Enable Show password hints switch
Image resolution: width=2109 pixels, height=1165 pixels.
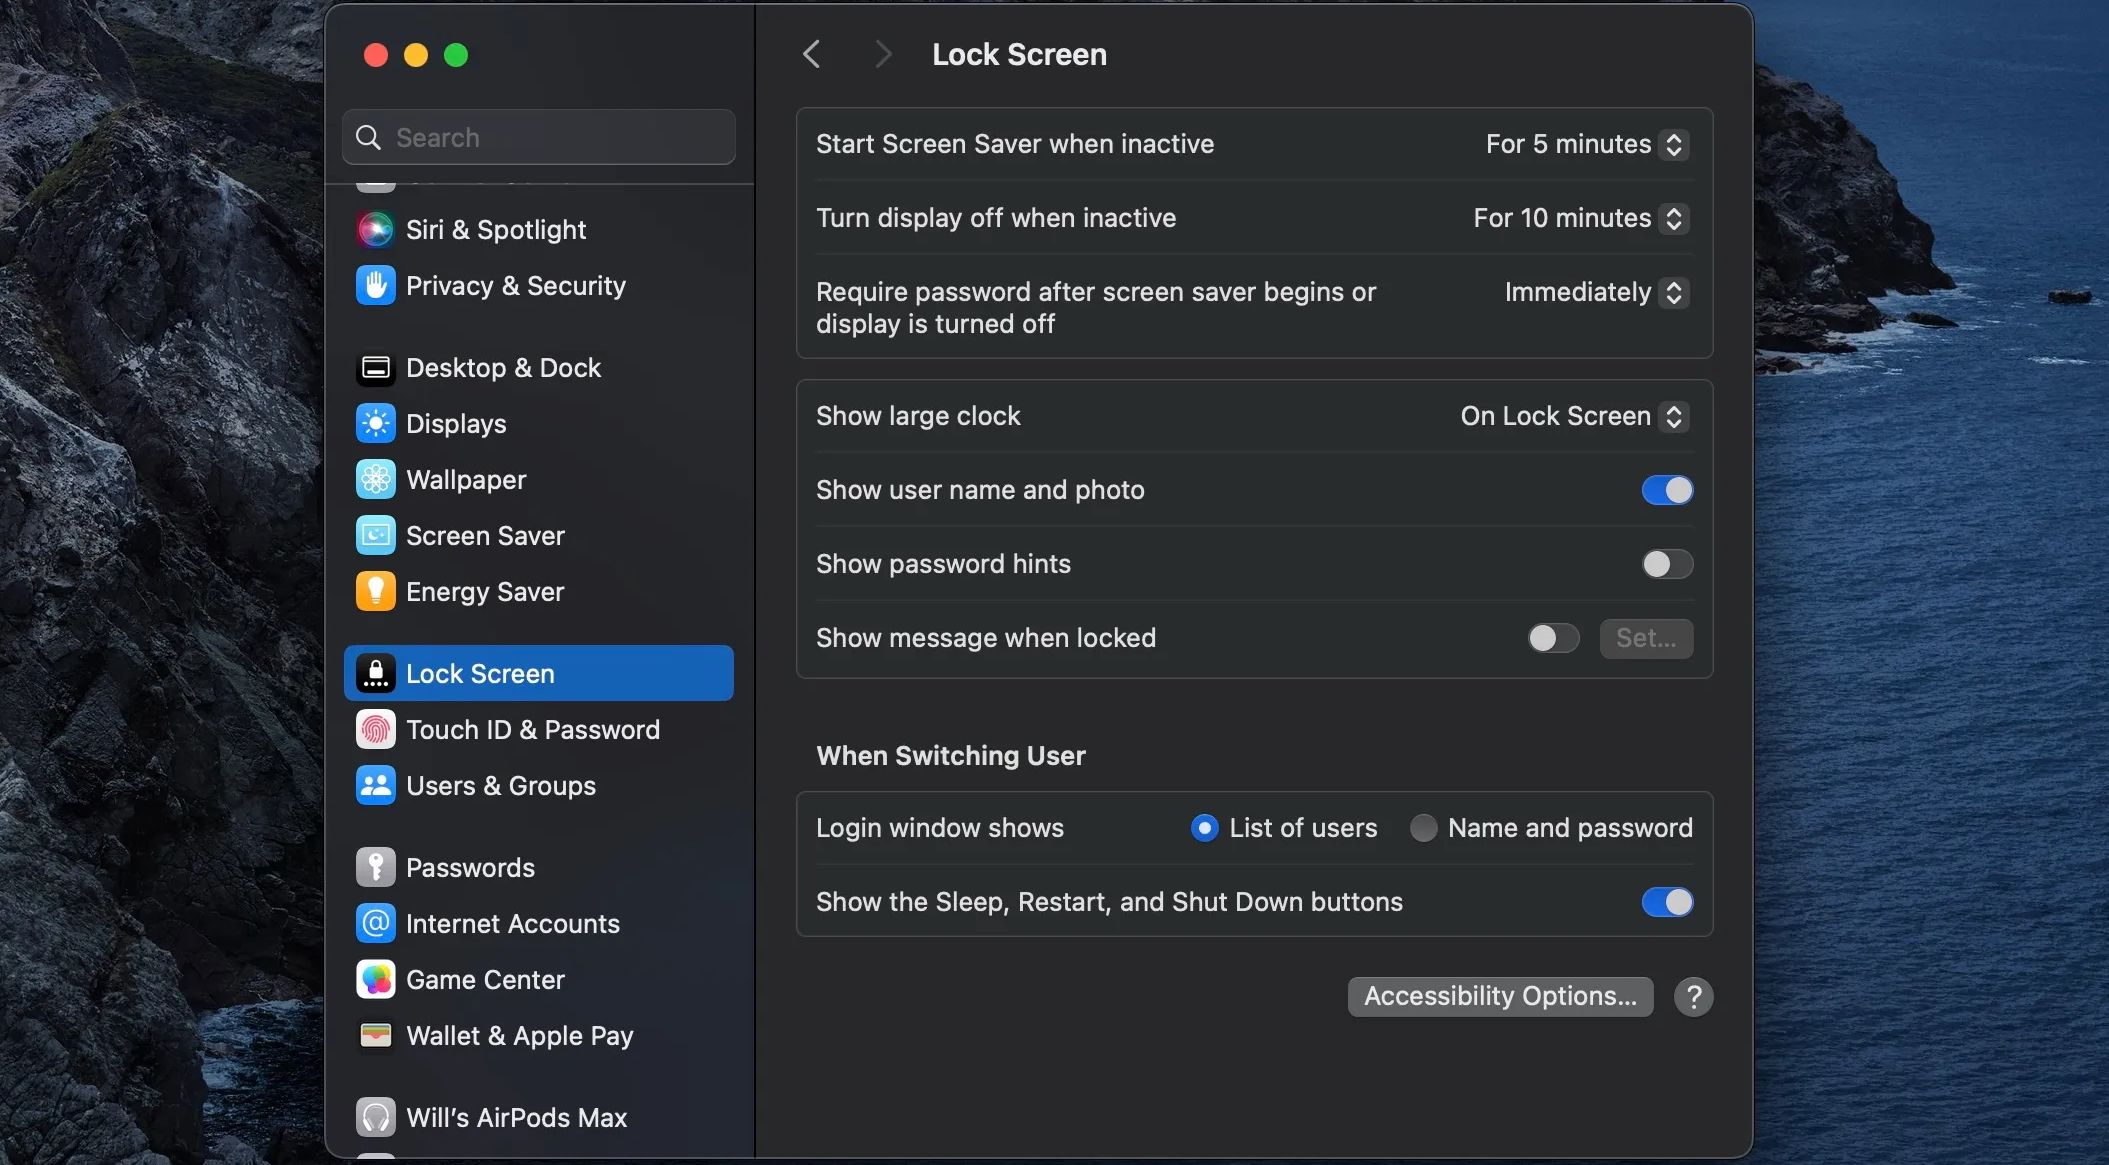pyautogui.click(x=1667, y=564)
